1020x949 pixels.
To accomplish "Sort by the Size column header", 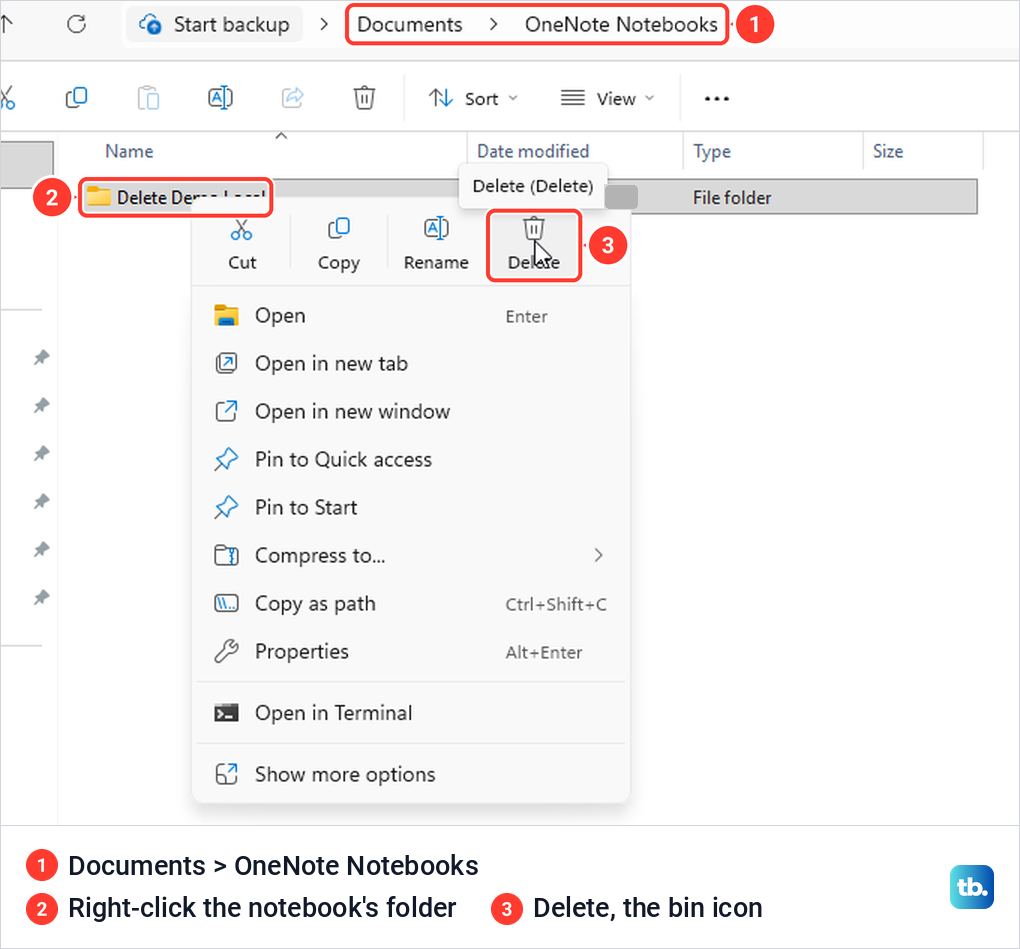I will (x=887, y=152).
